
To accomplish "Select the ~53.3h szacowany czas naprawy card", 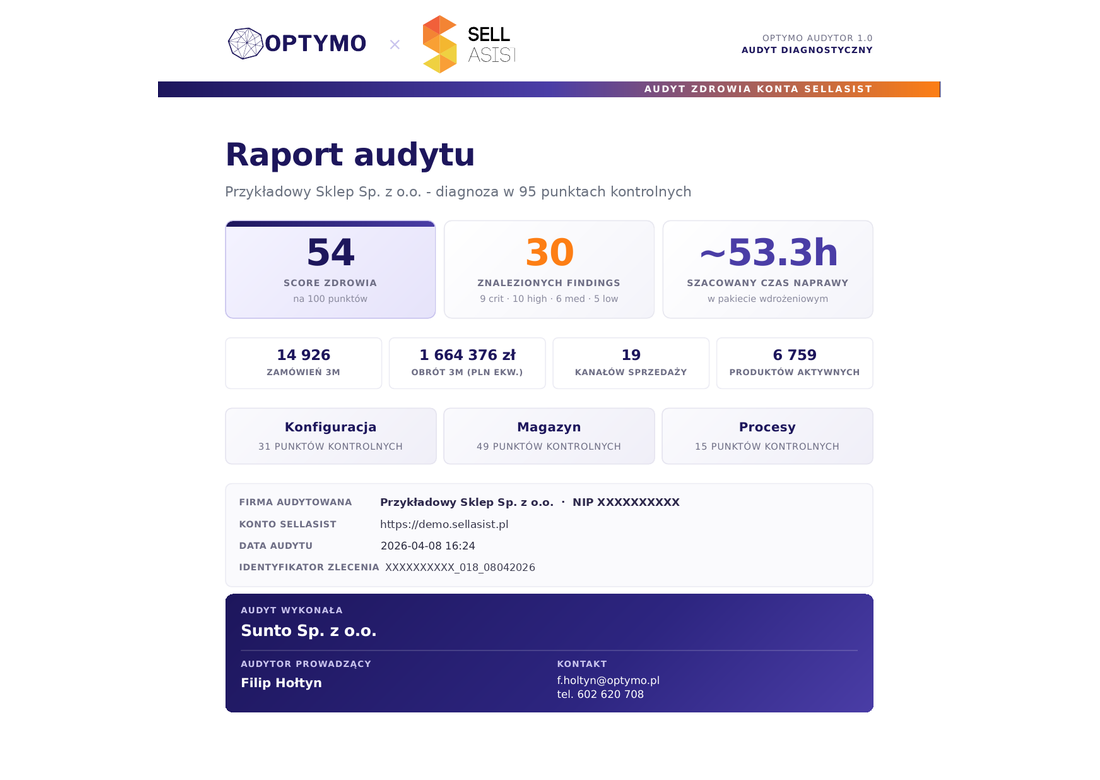I will (x=767, y=270).
